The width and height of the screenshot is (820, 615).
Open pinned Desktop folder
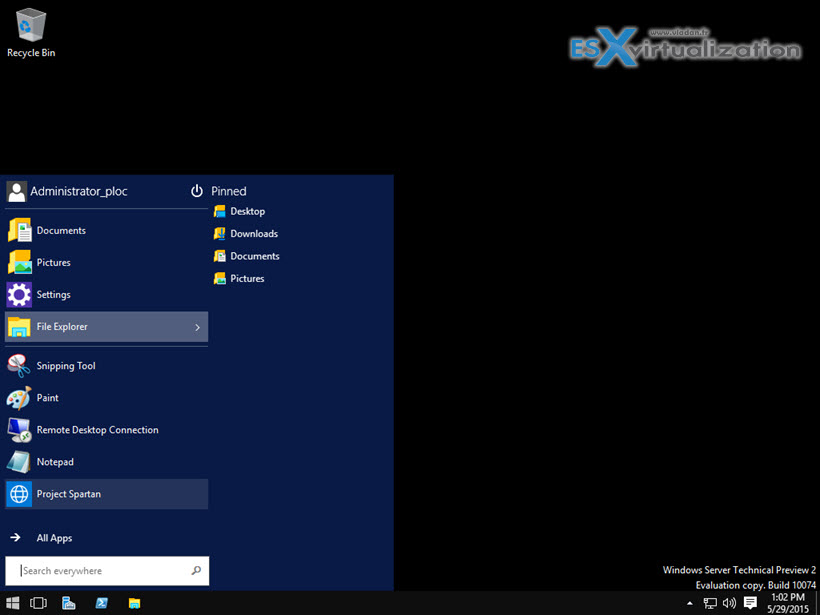tap(240, 211)
